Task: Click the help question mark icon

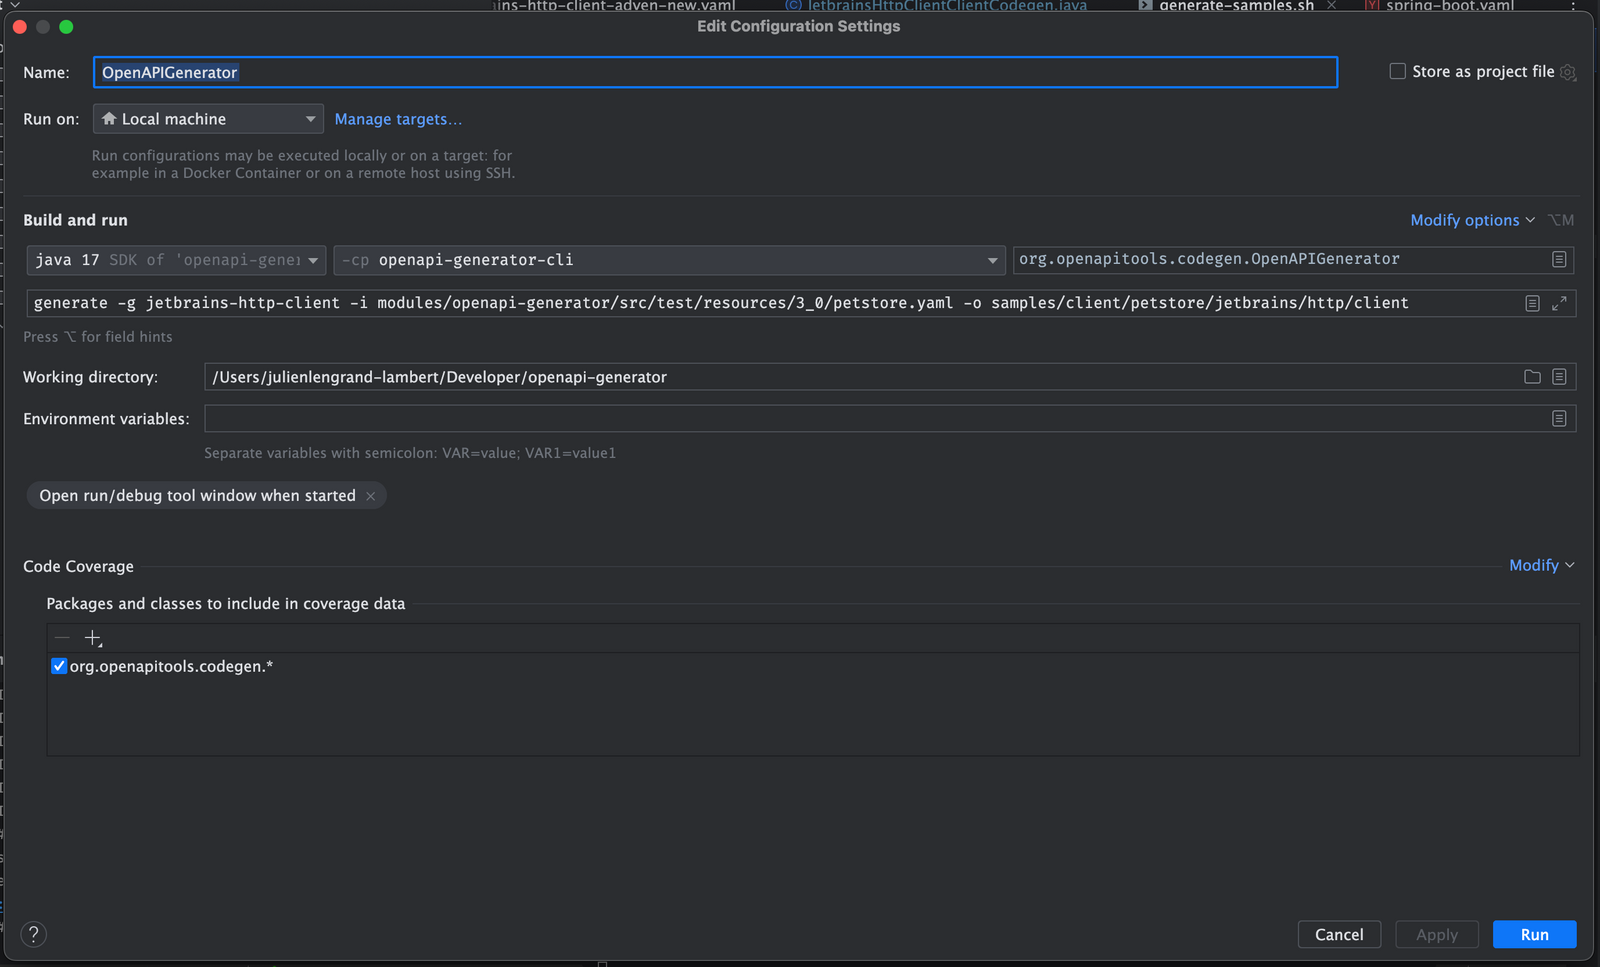Action: coord(33,934)
